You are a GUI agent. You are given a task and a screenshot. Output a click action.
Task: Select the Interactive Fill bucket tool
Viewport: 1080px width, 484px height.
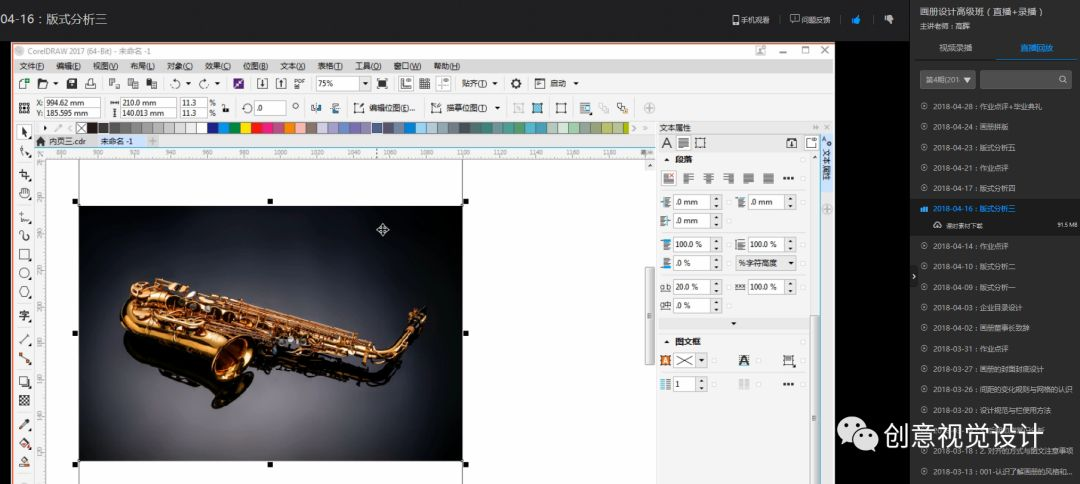pos(25,443)
